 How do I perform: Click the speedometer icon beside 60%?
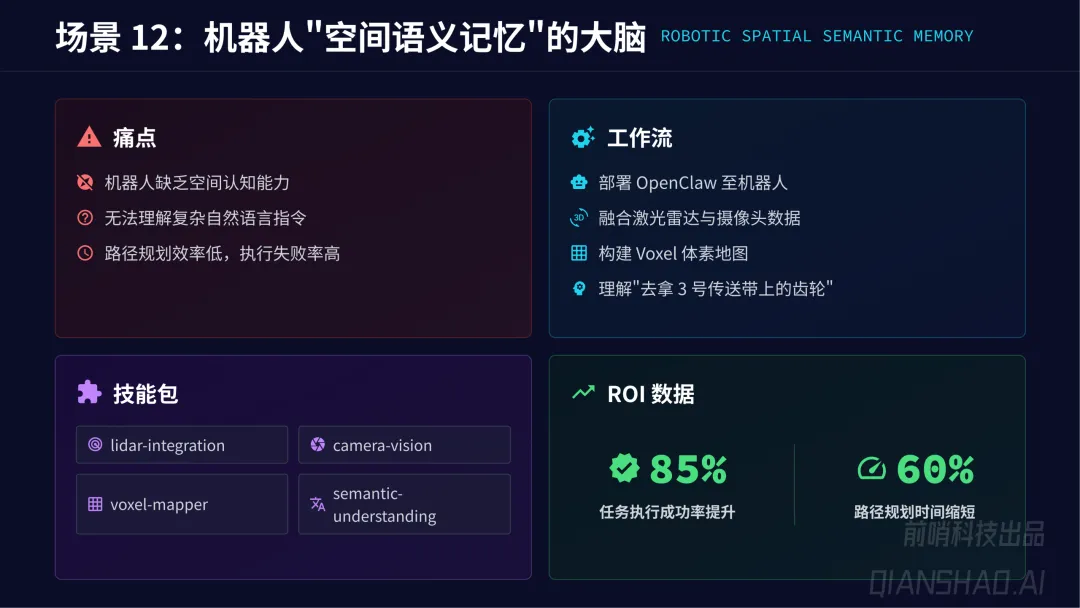click(x=871, y=468)
